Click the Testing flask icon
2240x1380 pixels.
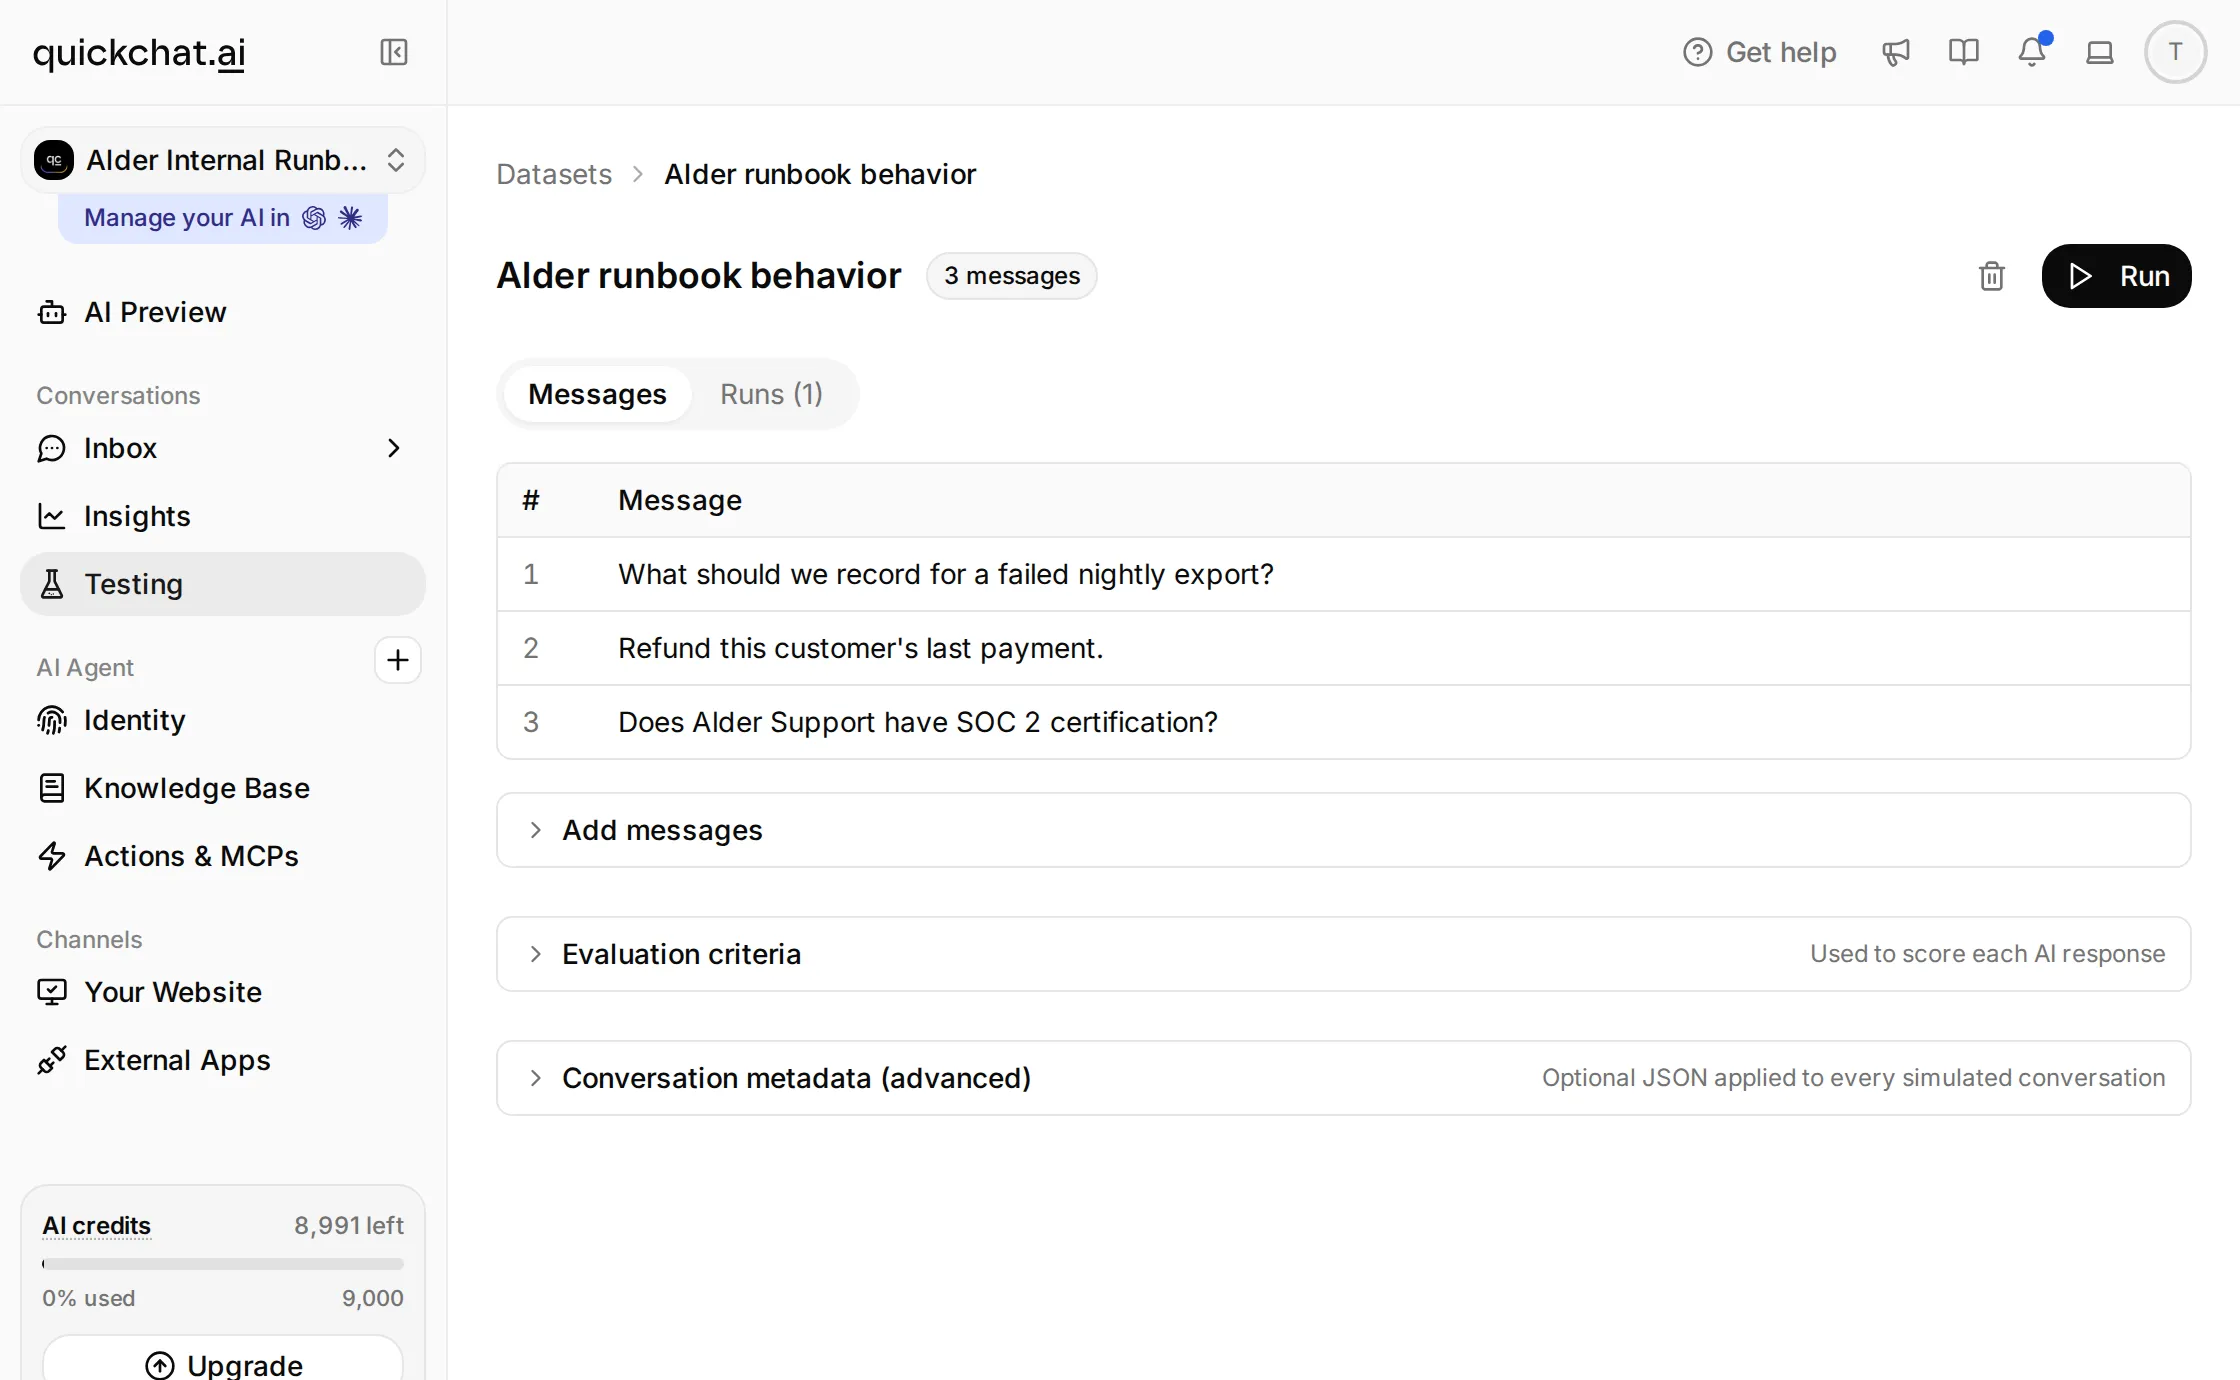(52, 585)
